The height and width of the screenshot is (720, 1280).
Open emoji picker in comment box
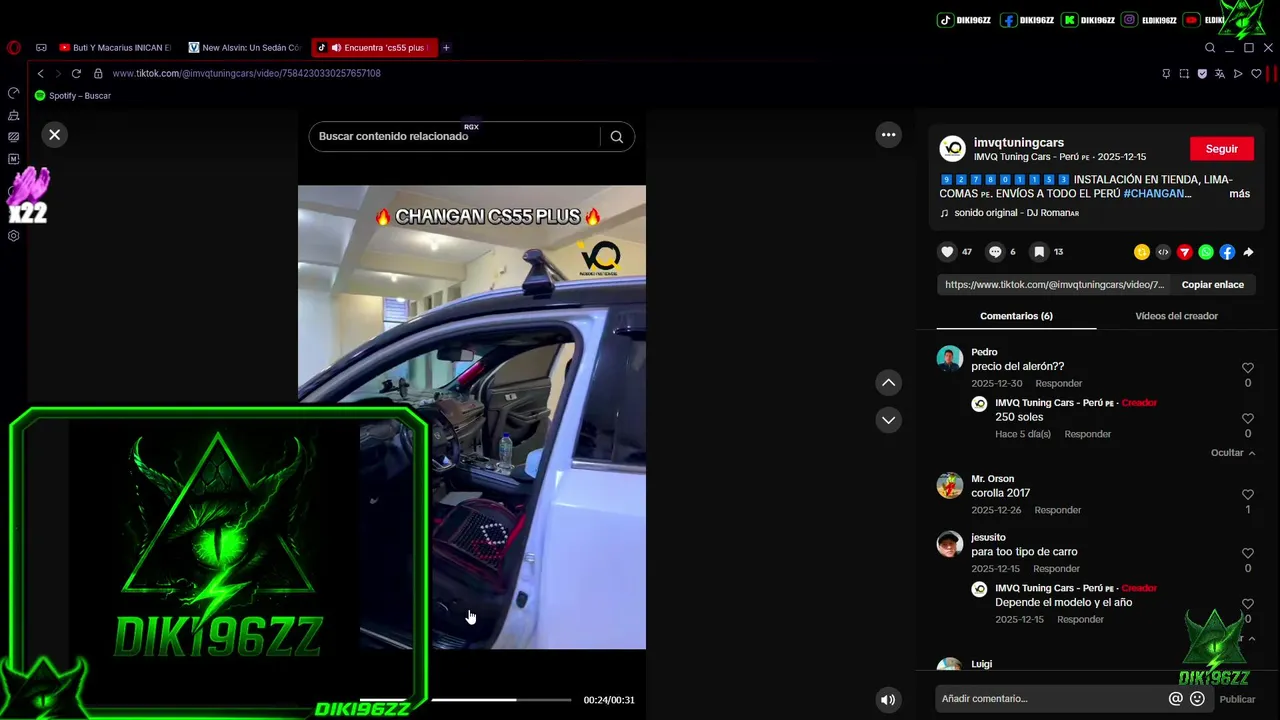(1197, 699)
